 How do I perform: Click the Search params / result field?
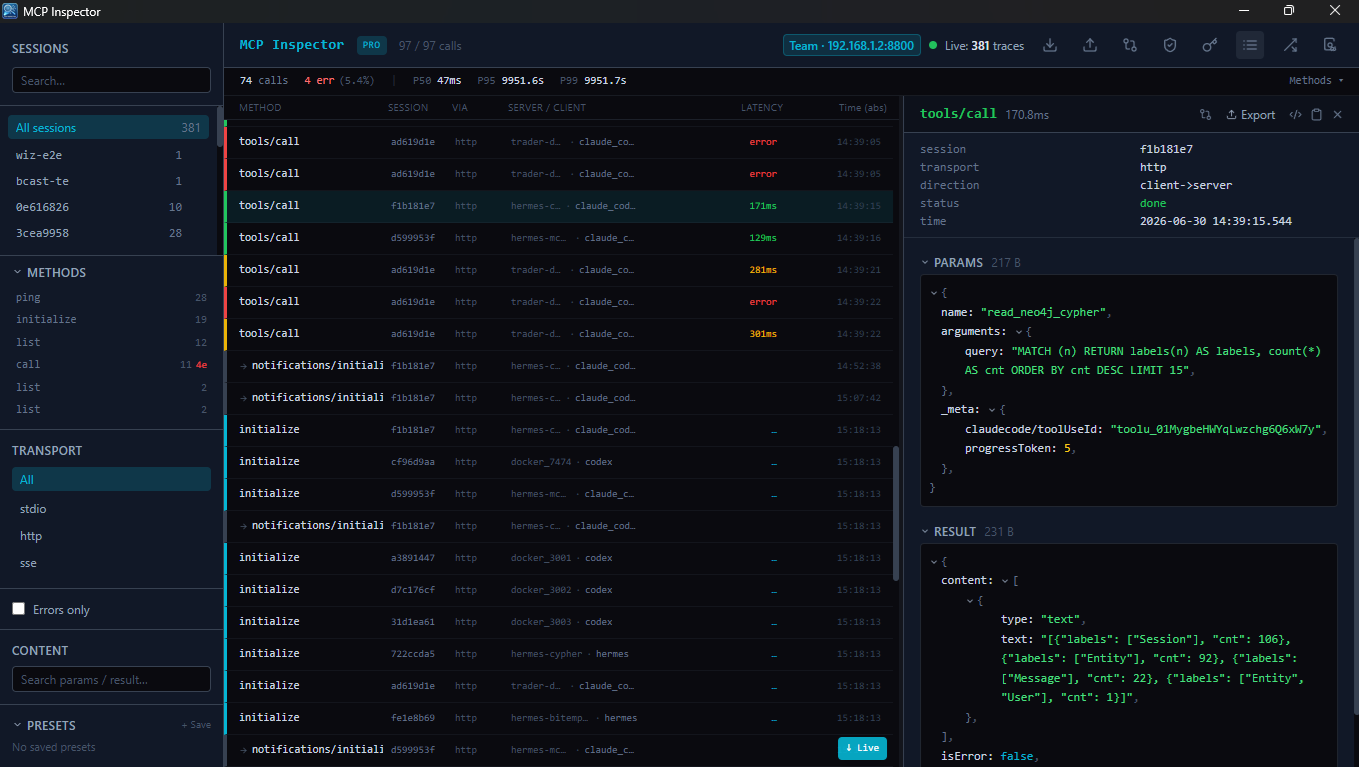click(111, 679)
